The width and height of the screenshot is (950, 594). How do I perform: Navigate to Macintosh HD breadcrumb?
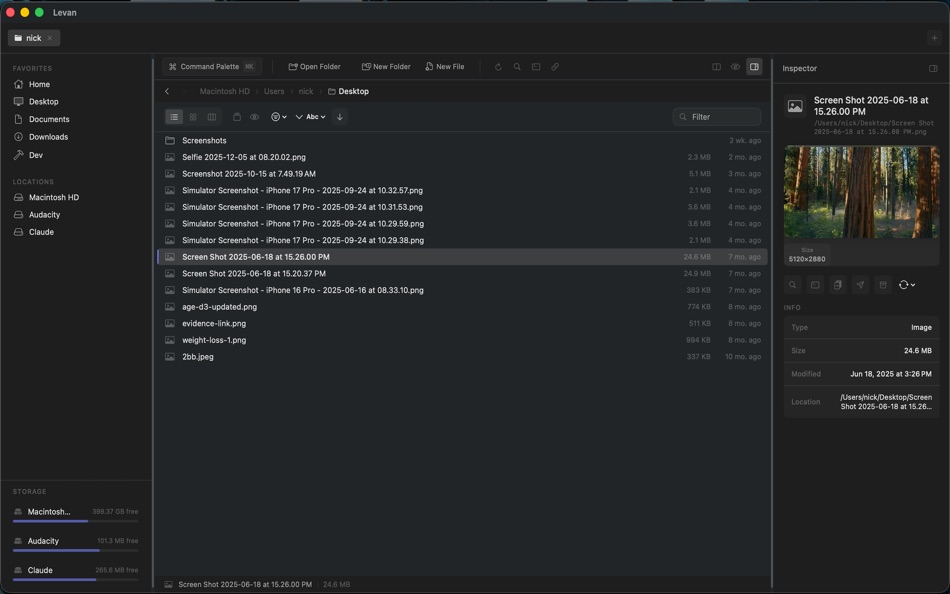tap(224, 92)
